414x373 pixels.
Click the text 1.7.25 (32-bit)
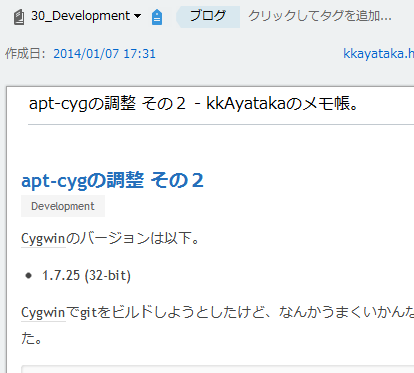click(x=86, y=275)
